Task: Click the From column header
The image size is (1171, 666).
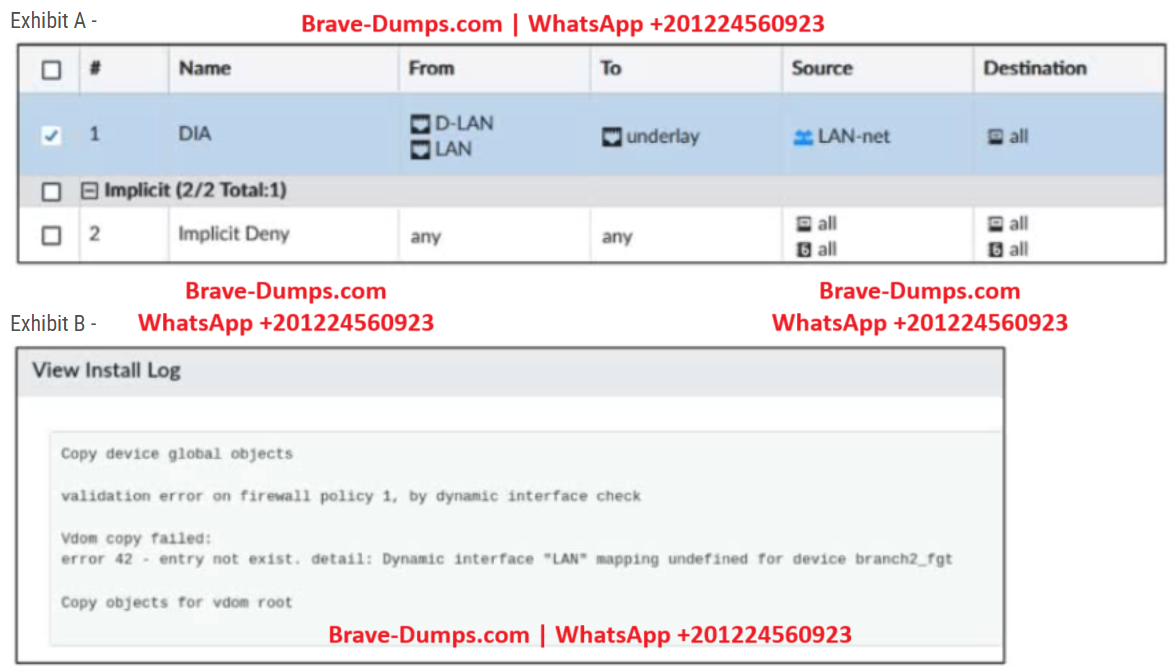Action: click(x=431, y=68)
